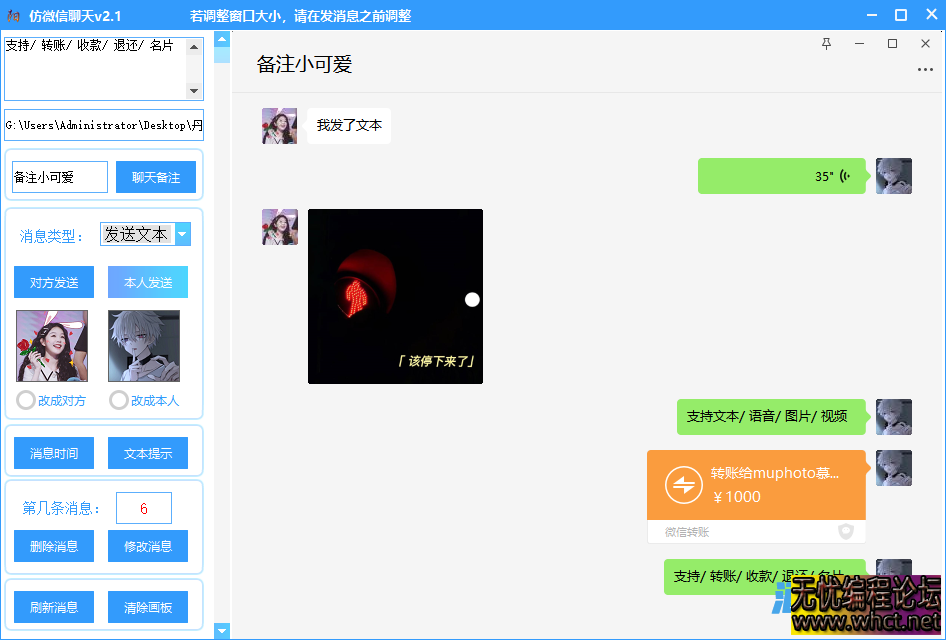Click the 聊天备注 button
The width and height of the screenshot is (946, 640).
(156, 176)
